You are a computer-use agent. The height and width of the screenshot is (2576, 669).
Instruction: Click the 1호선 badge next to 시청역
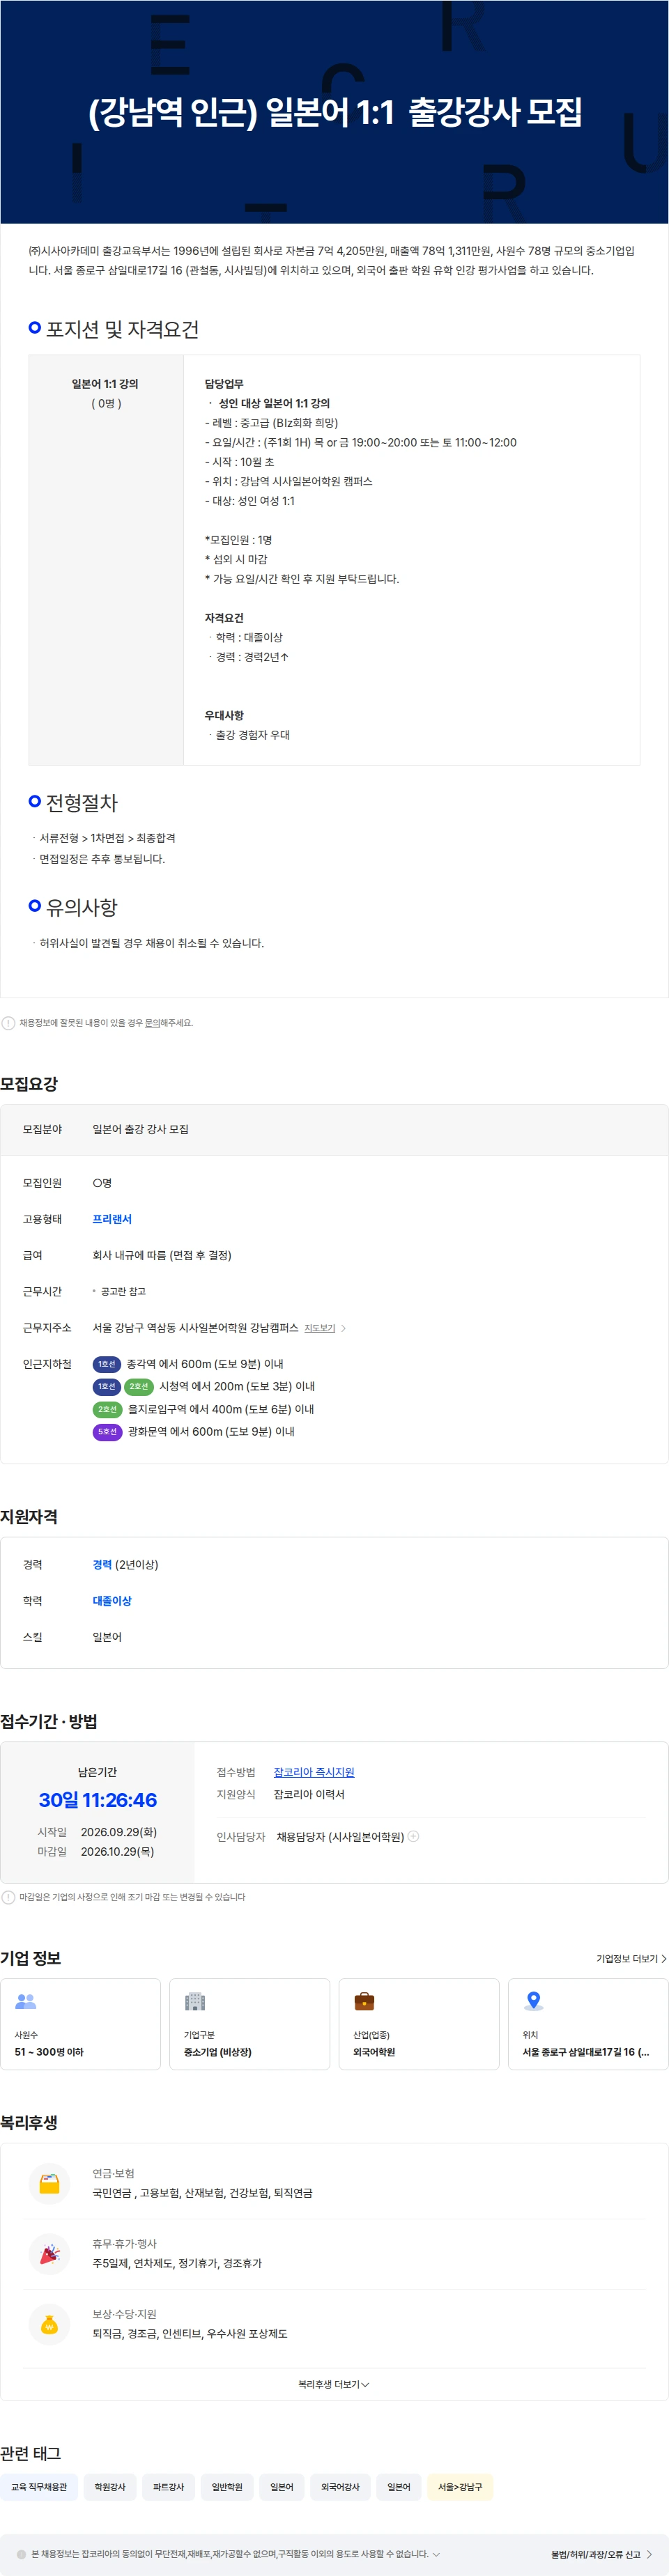pos(107,1386)
